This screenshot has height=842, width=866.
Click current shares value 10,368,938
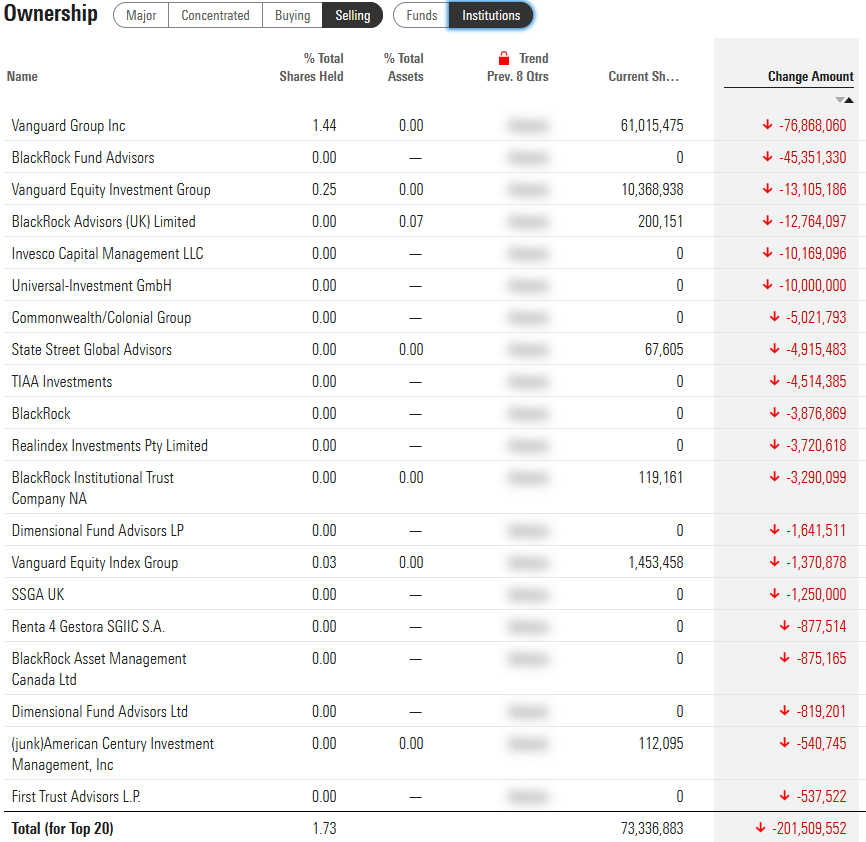[652, 189]
